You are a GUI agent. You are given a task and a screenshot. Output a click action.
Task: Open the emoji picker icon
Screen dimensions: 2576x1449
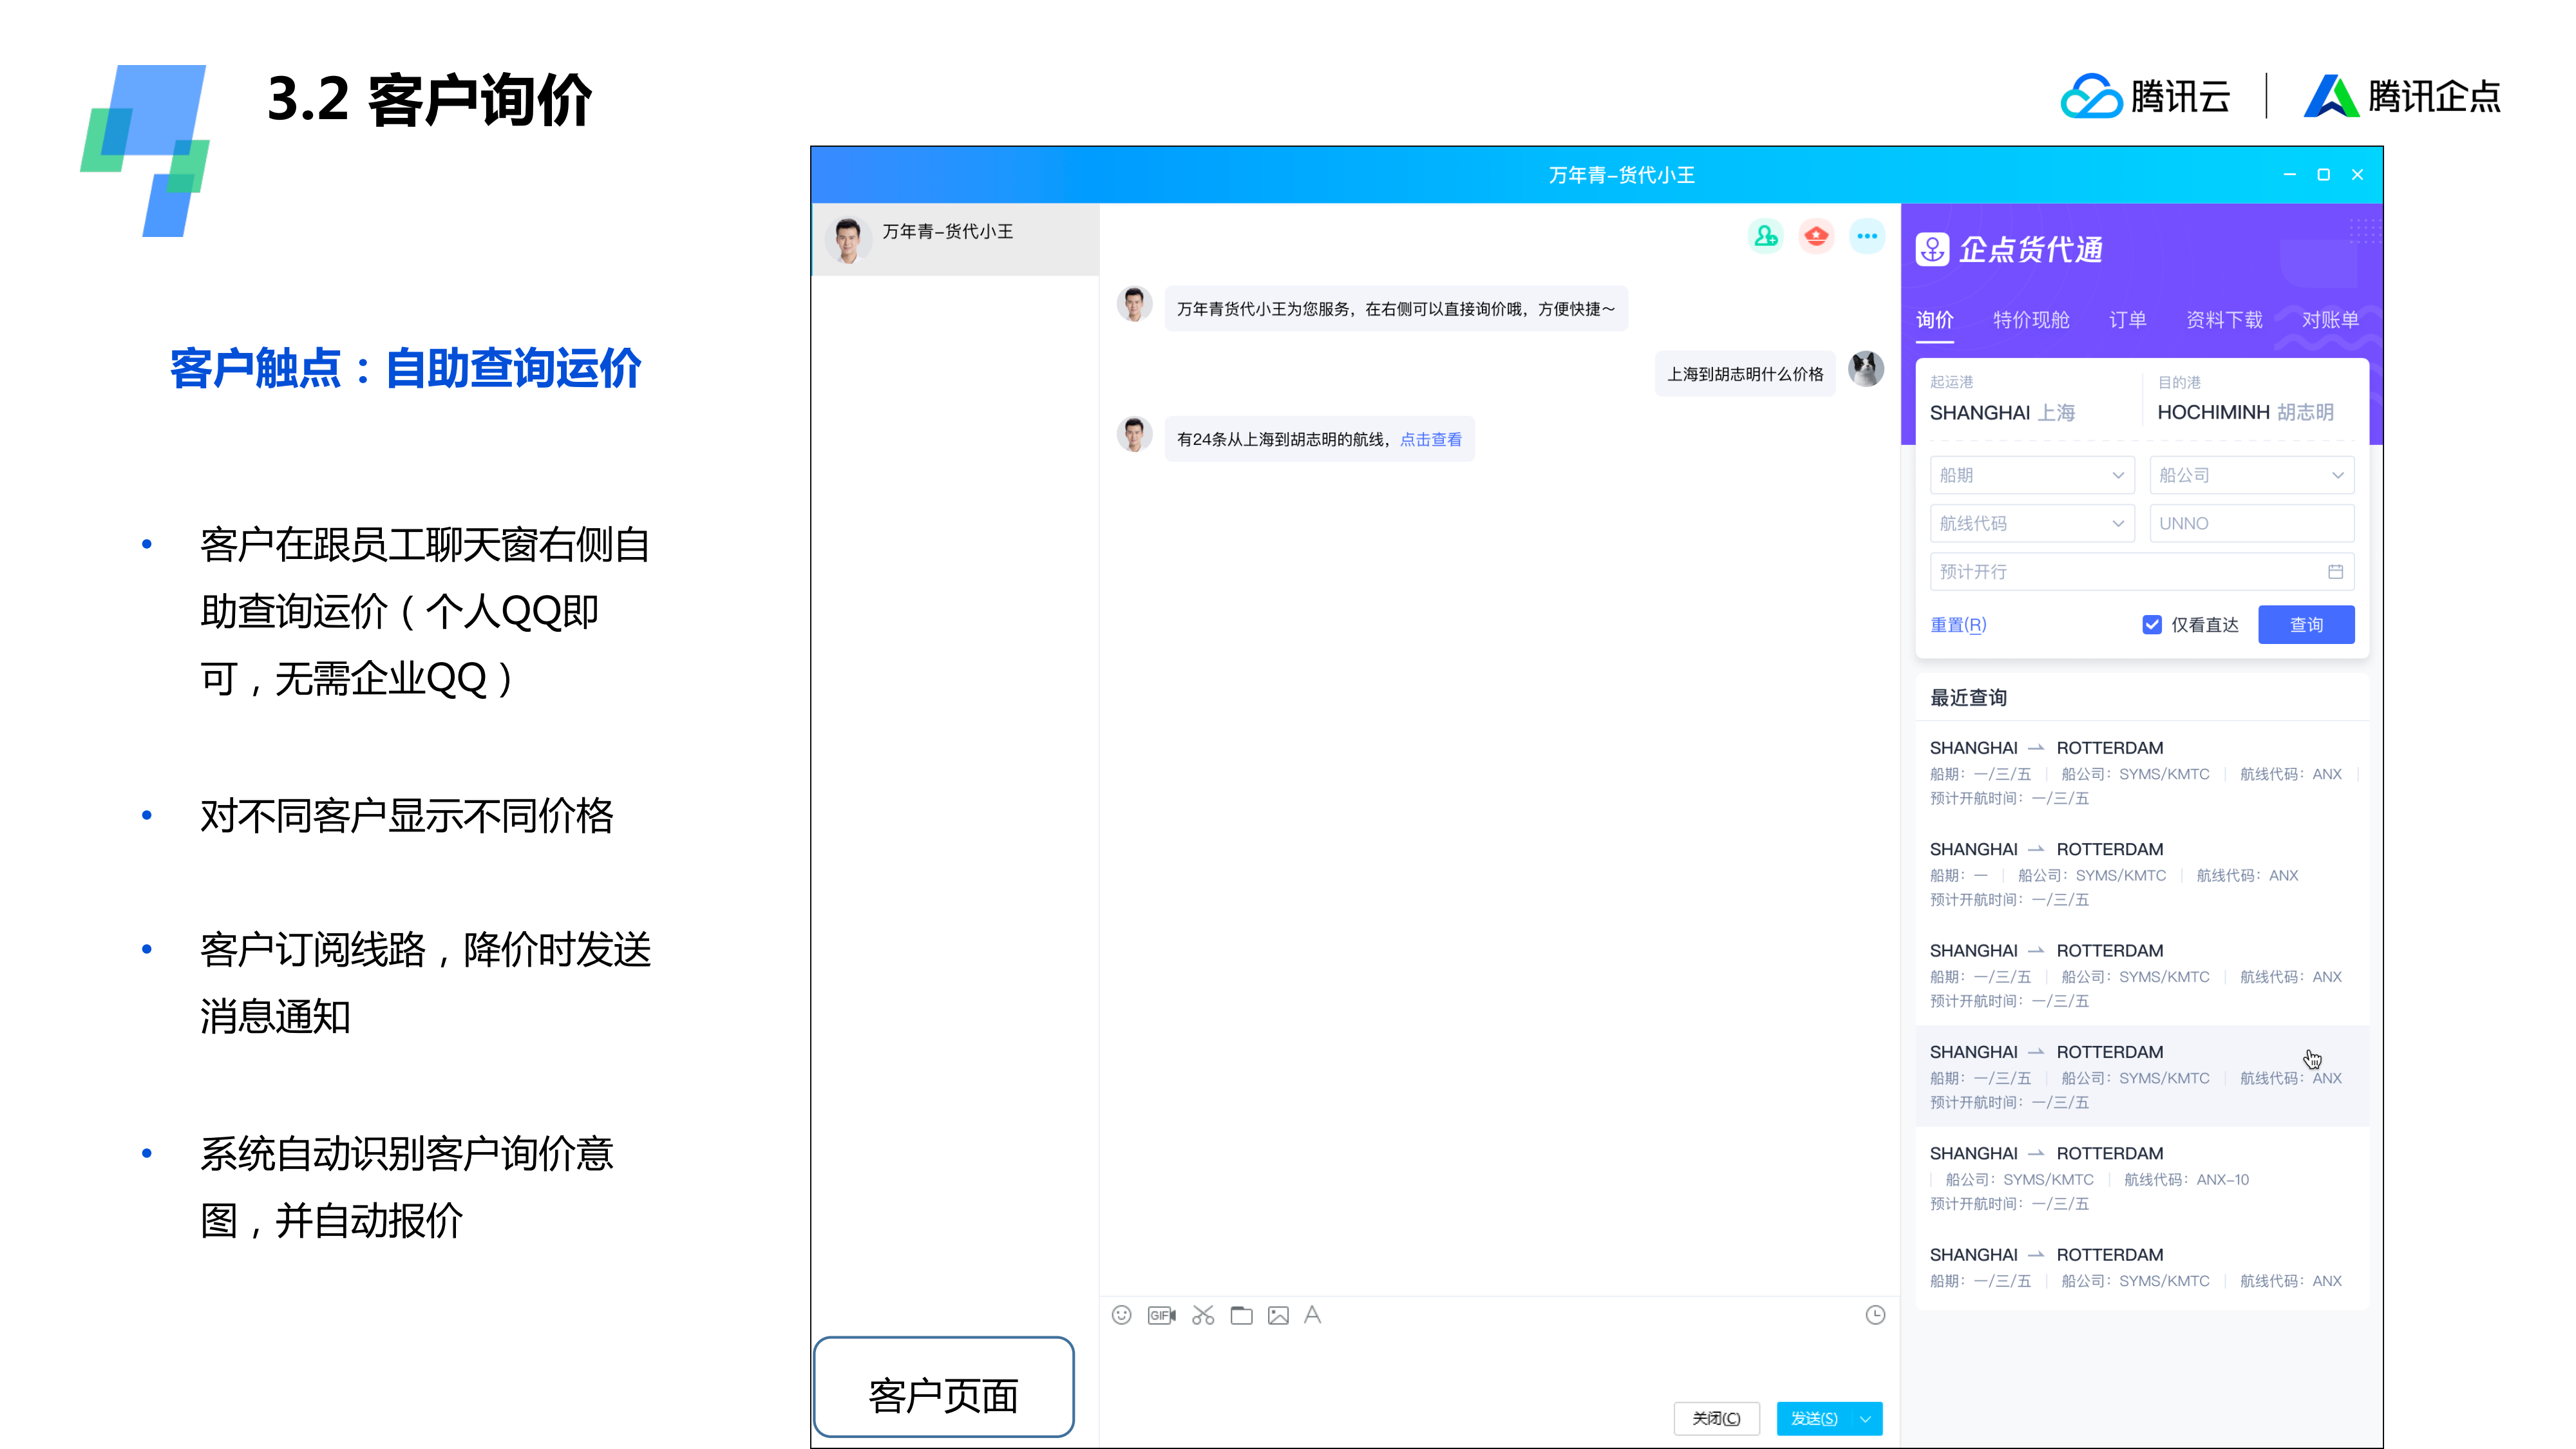click(x=1121, y=1315)
